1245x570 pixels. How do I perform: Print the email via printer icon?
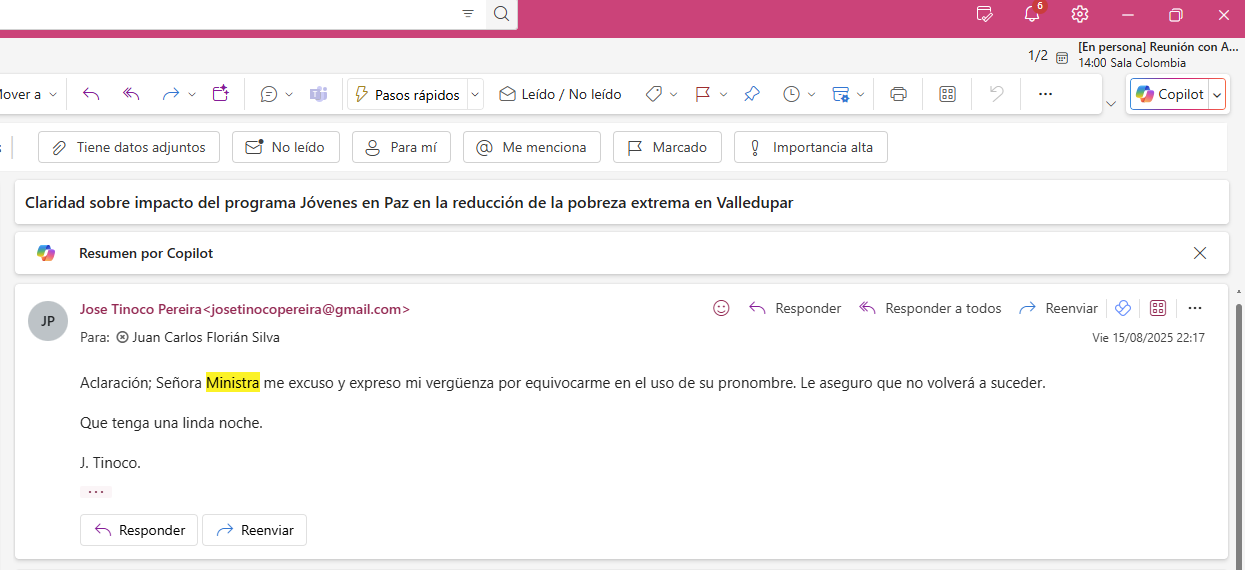pos(898,94)
